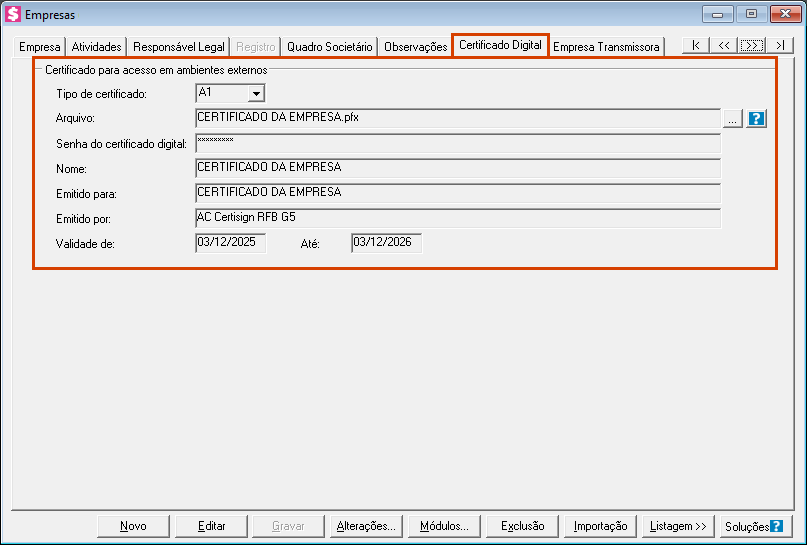Go to the last record navigation arrow
This screenshot has height=545, width=807.
click(780, 46)
